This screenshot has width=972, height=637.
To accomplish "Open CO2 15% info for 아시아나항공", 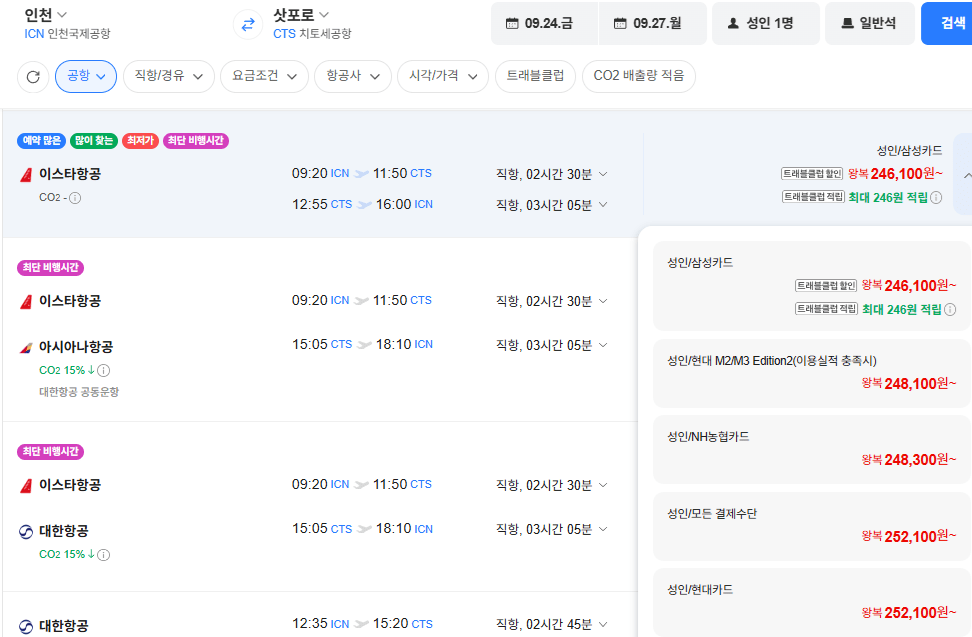I will 104,371.
